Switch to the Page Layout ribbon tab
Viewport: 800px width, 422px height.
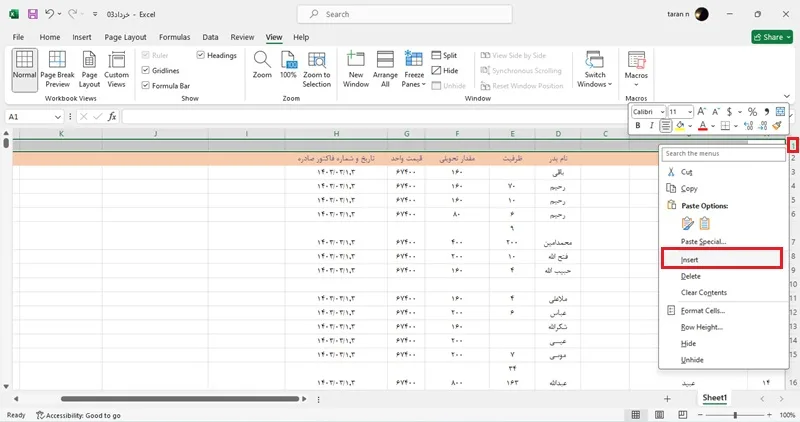(126, 37)
